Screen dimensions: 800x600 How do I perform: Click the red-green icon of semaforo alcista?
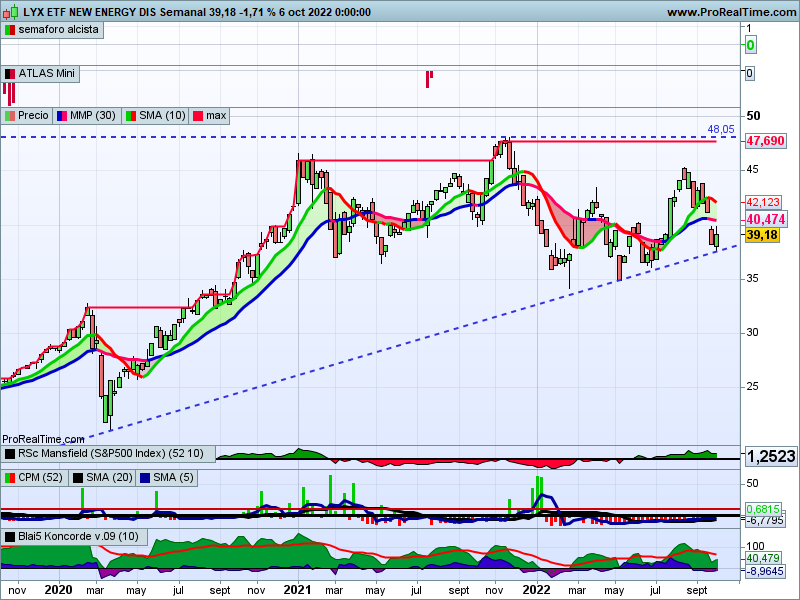pyautogui.click(x=10, y=30)
